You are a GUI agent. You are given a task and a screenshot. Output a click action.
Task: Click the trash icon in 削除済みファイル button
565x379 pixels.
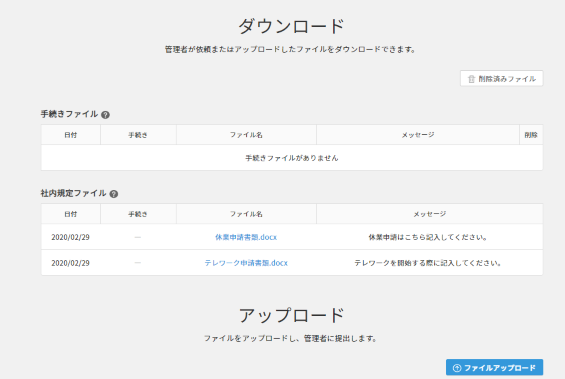[x=471, y=79]
